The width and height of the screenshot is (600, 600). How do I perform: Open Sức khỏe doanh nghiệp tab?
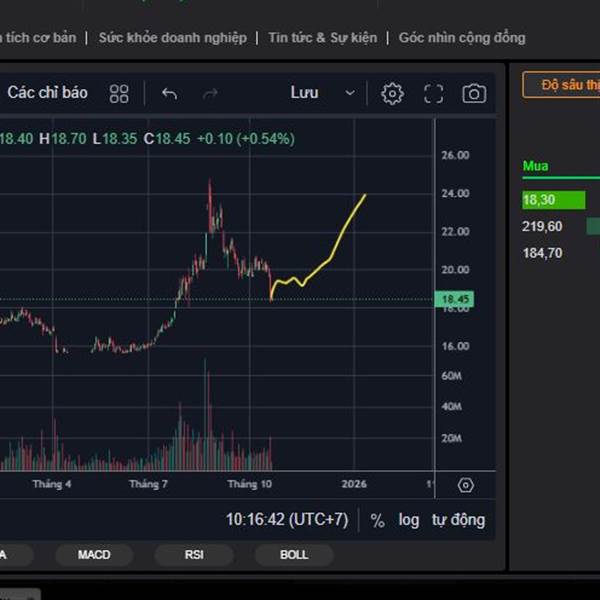[173, 38]
